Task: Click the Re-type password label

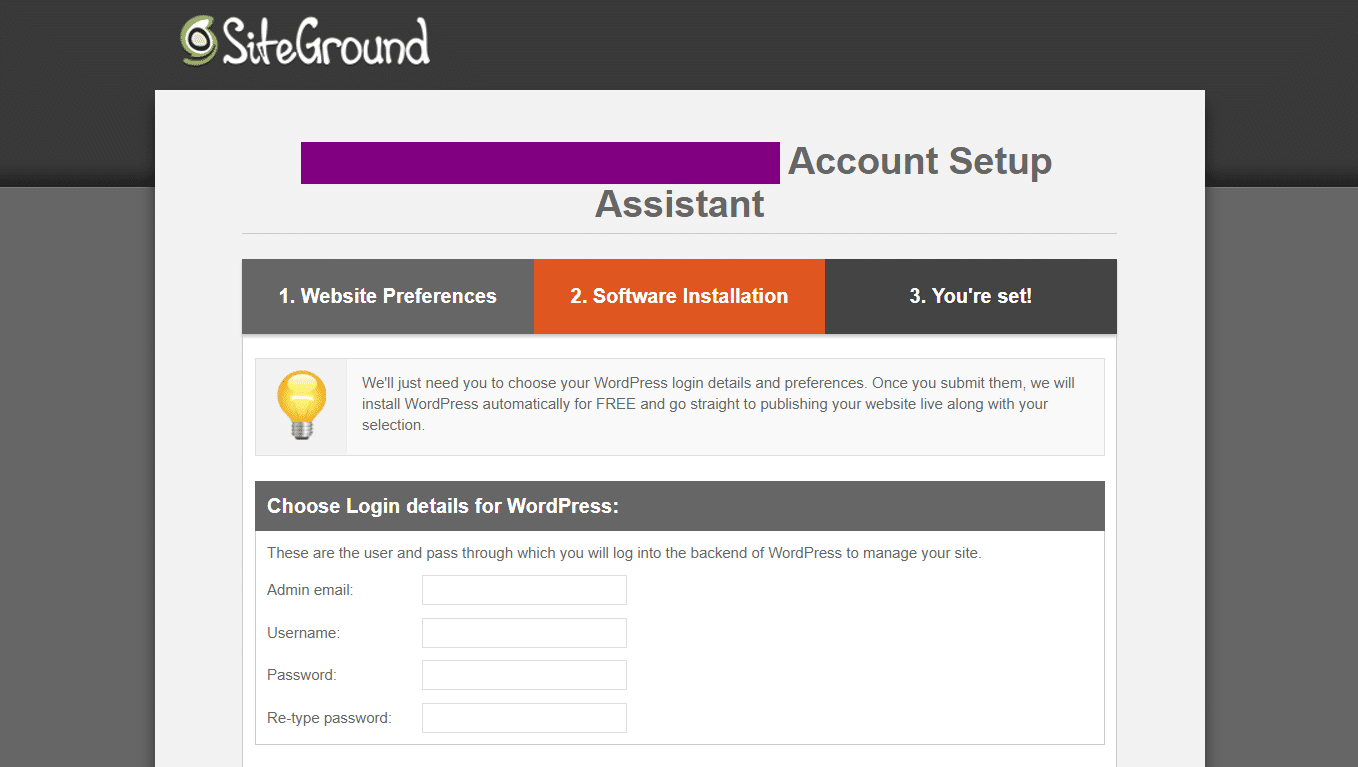Action: click(x=329, y=718)
